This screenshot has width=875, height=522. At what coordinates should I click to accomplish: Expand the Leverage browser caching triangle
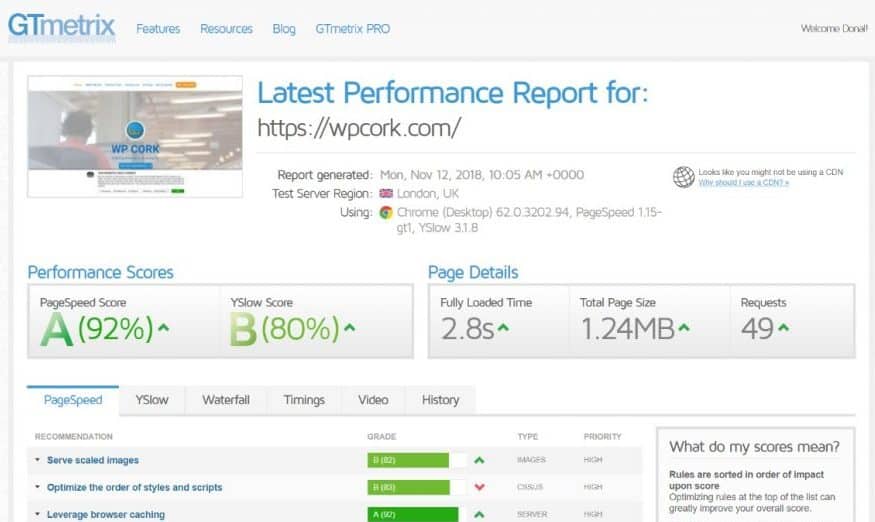[x=37, y=514]
